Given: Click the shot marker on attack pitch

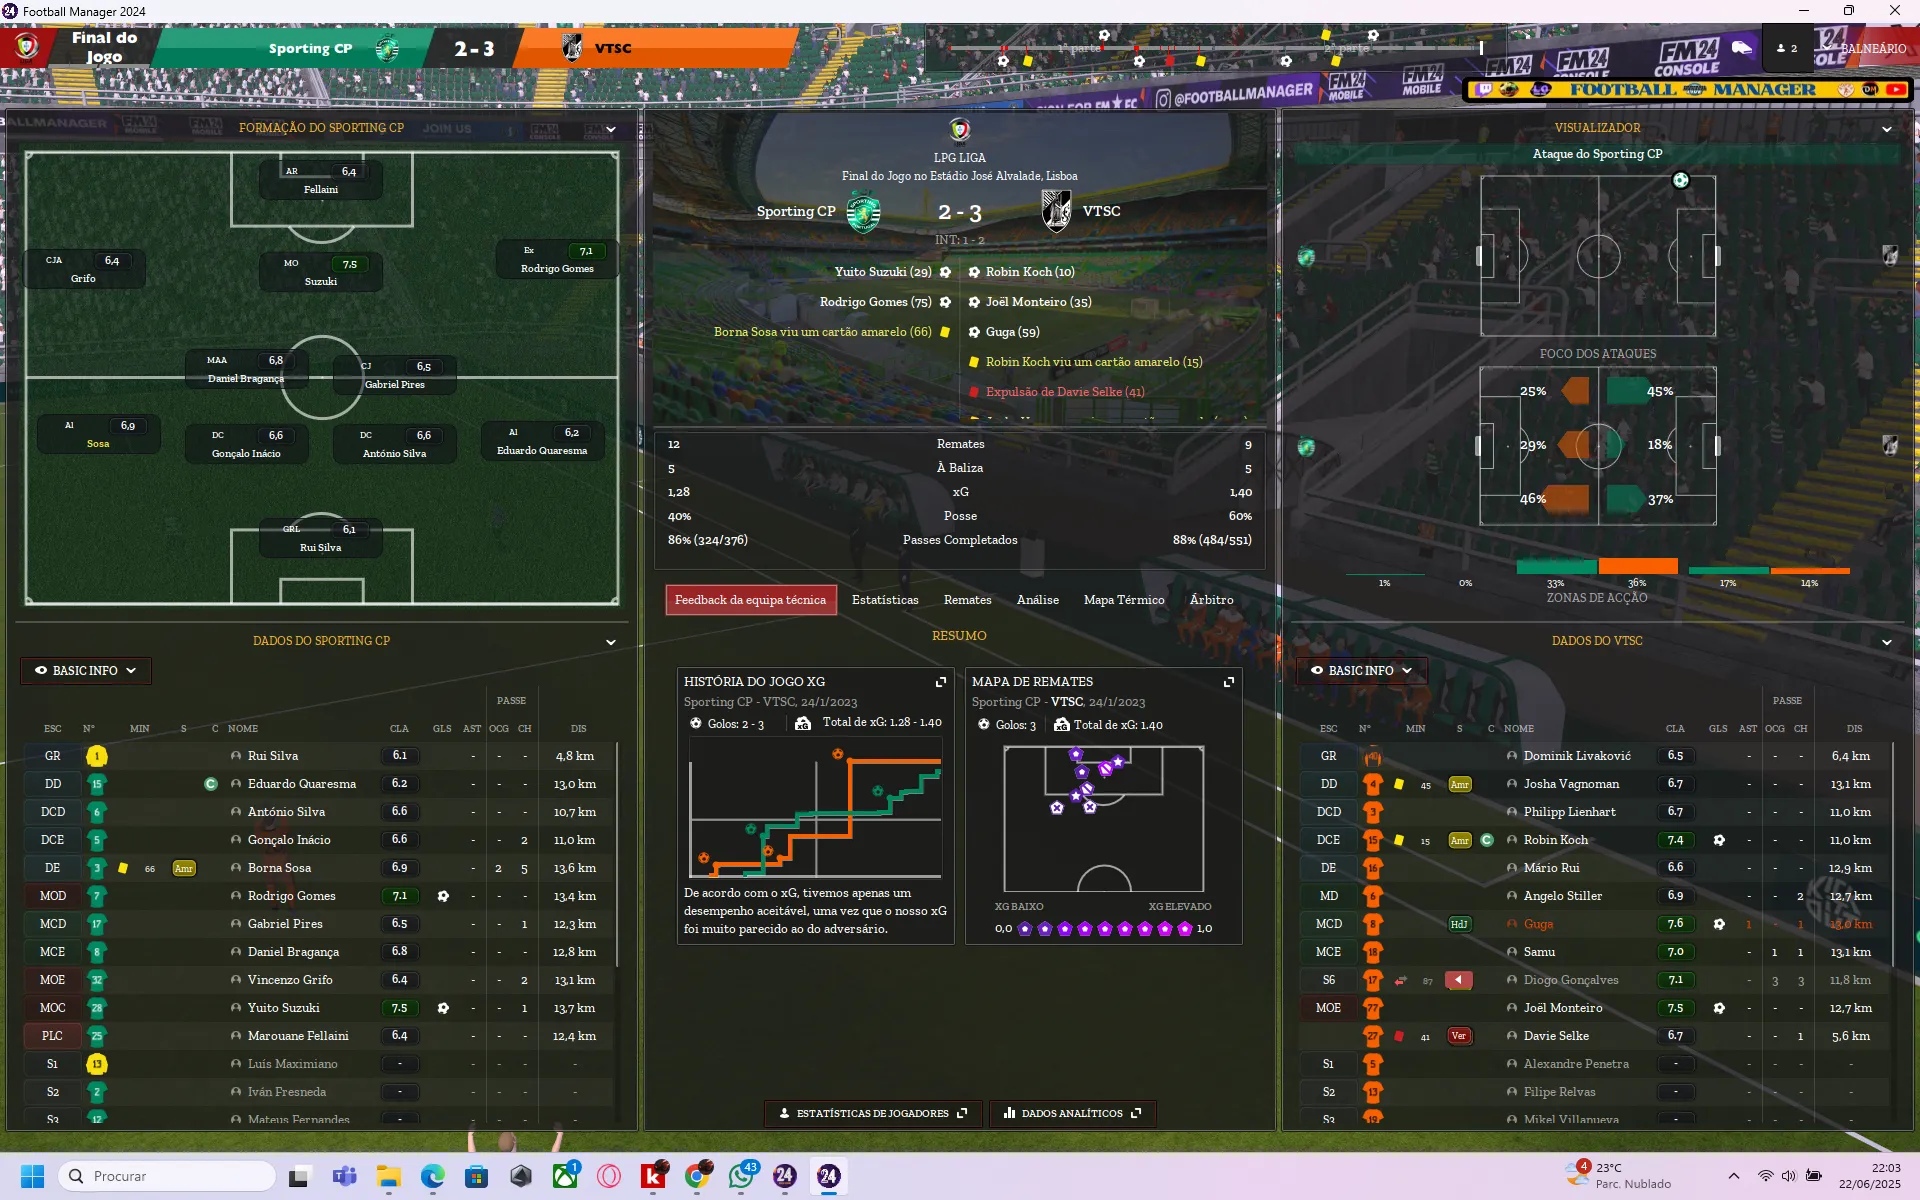Looking at the screenshot, I should 1681,180.
